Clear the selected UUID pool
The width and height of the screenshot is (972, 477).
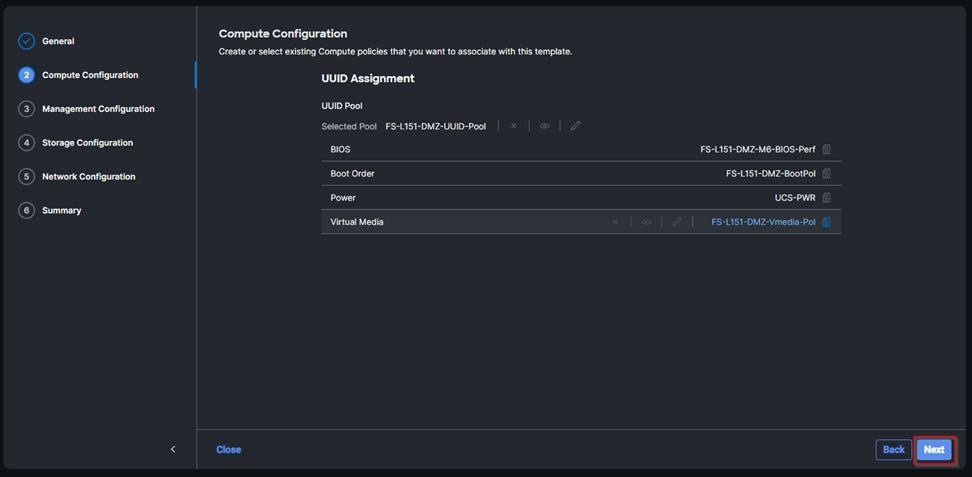514,126
